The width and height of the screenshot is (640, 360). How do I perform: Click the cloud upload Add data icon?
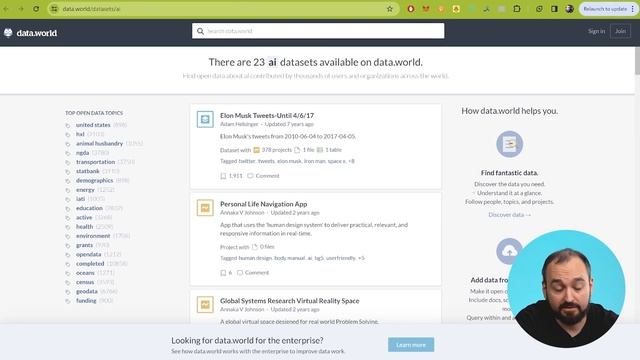coord(509,251)
